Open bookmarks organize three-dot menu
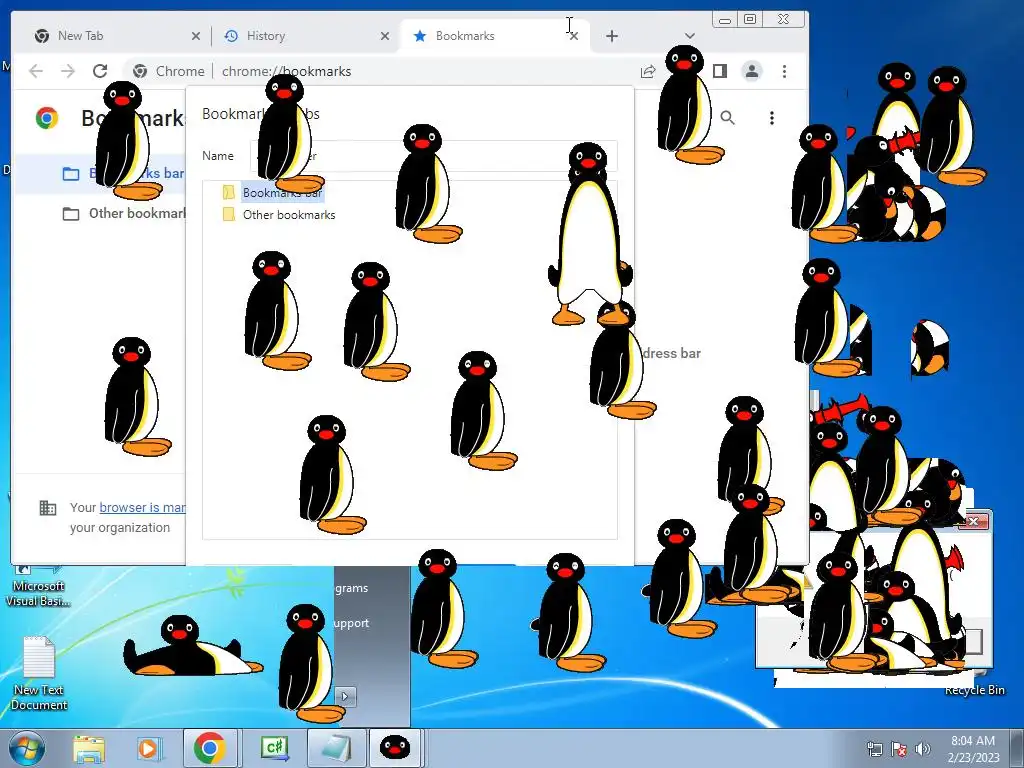The image size is (1024, 768). click(x=772, y=118)
